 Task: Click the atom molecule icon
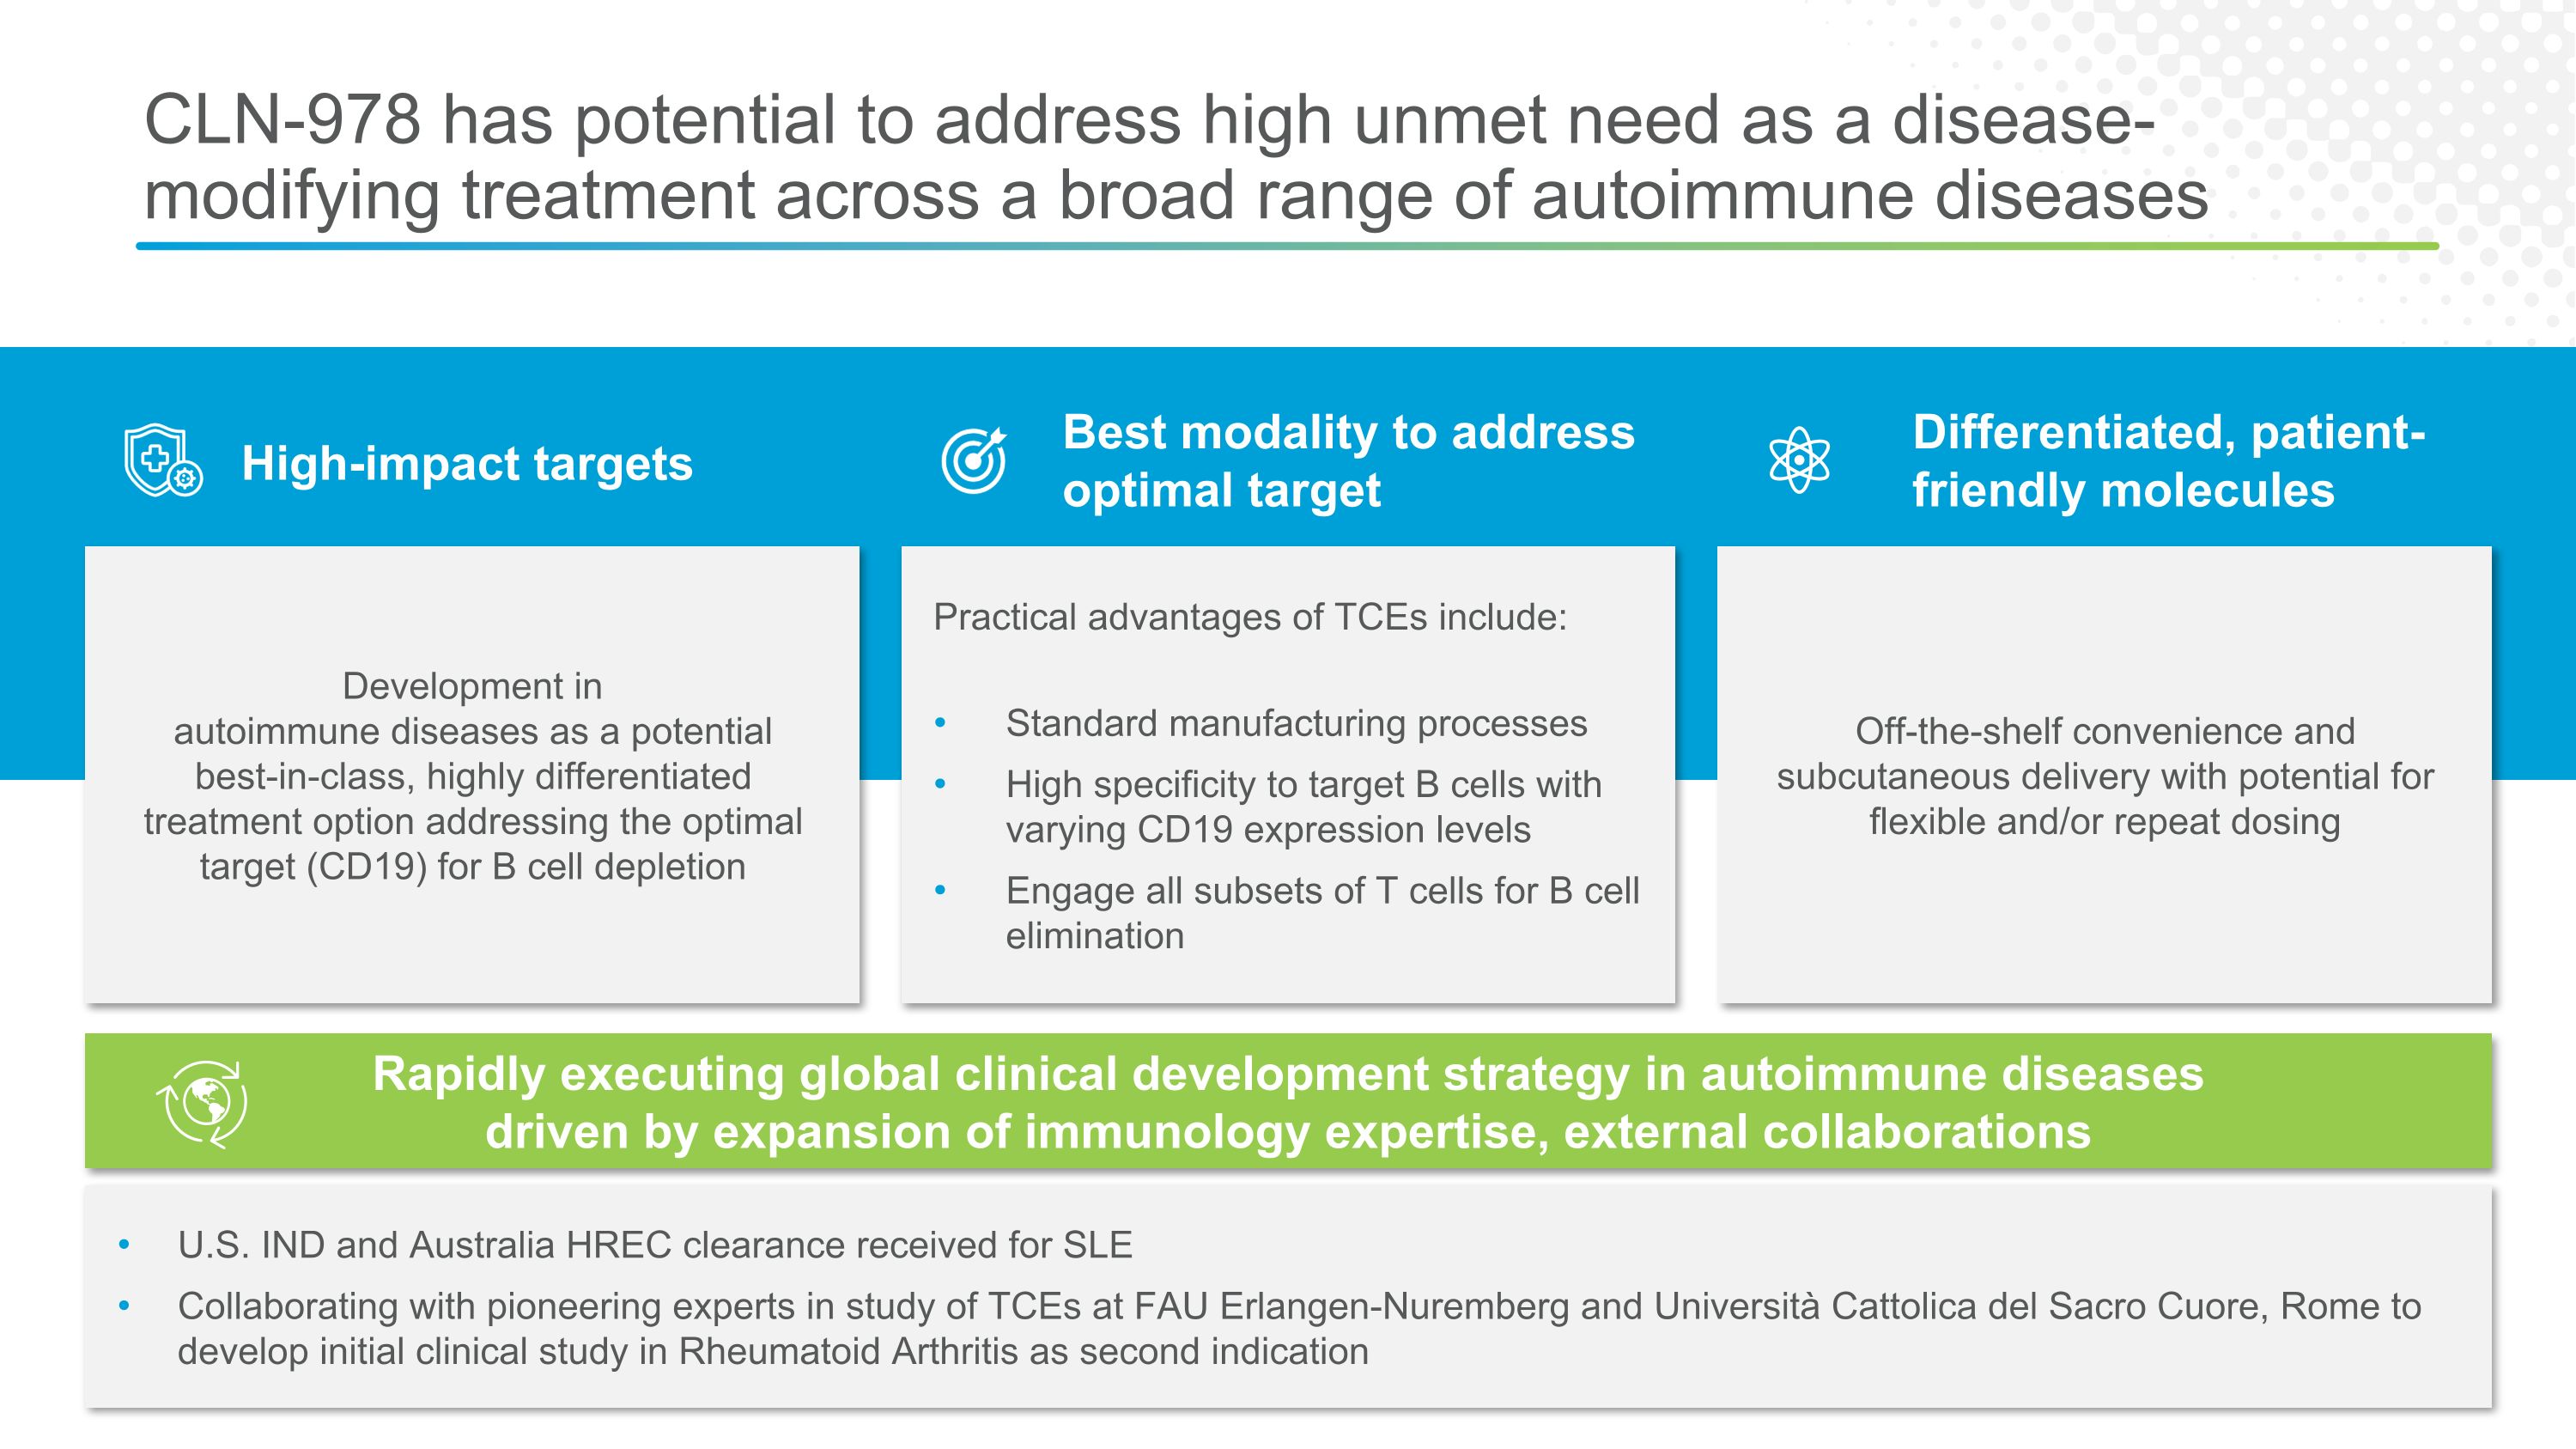[1798, 461]
